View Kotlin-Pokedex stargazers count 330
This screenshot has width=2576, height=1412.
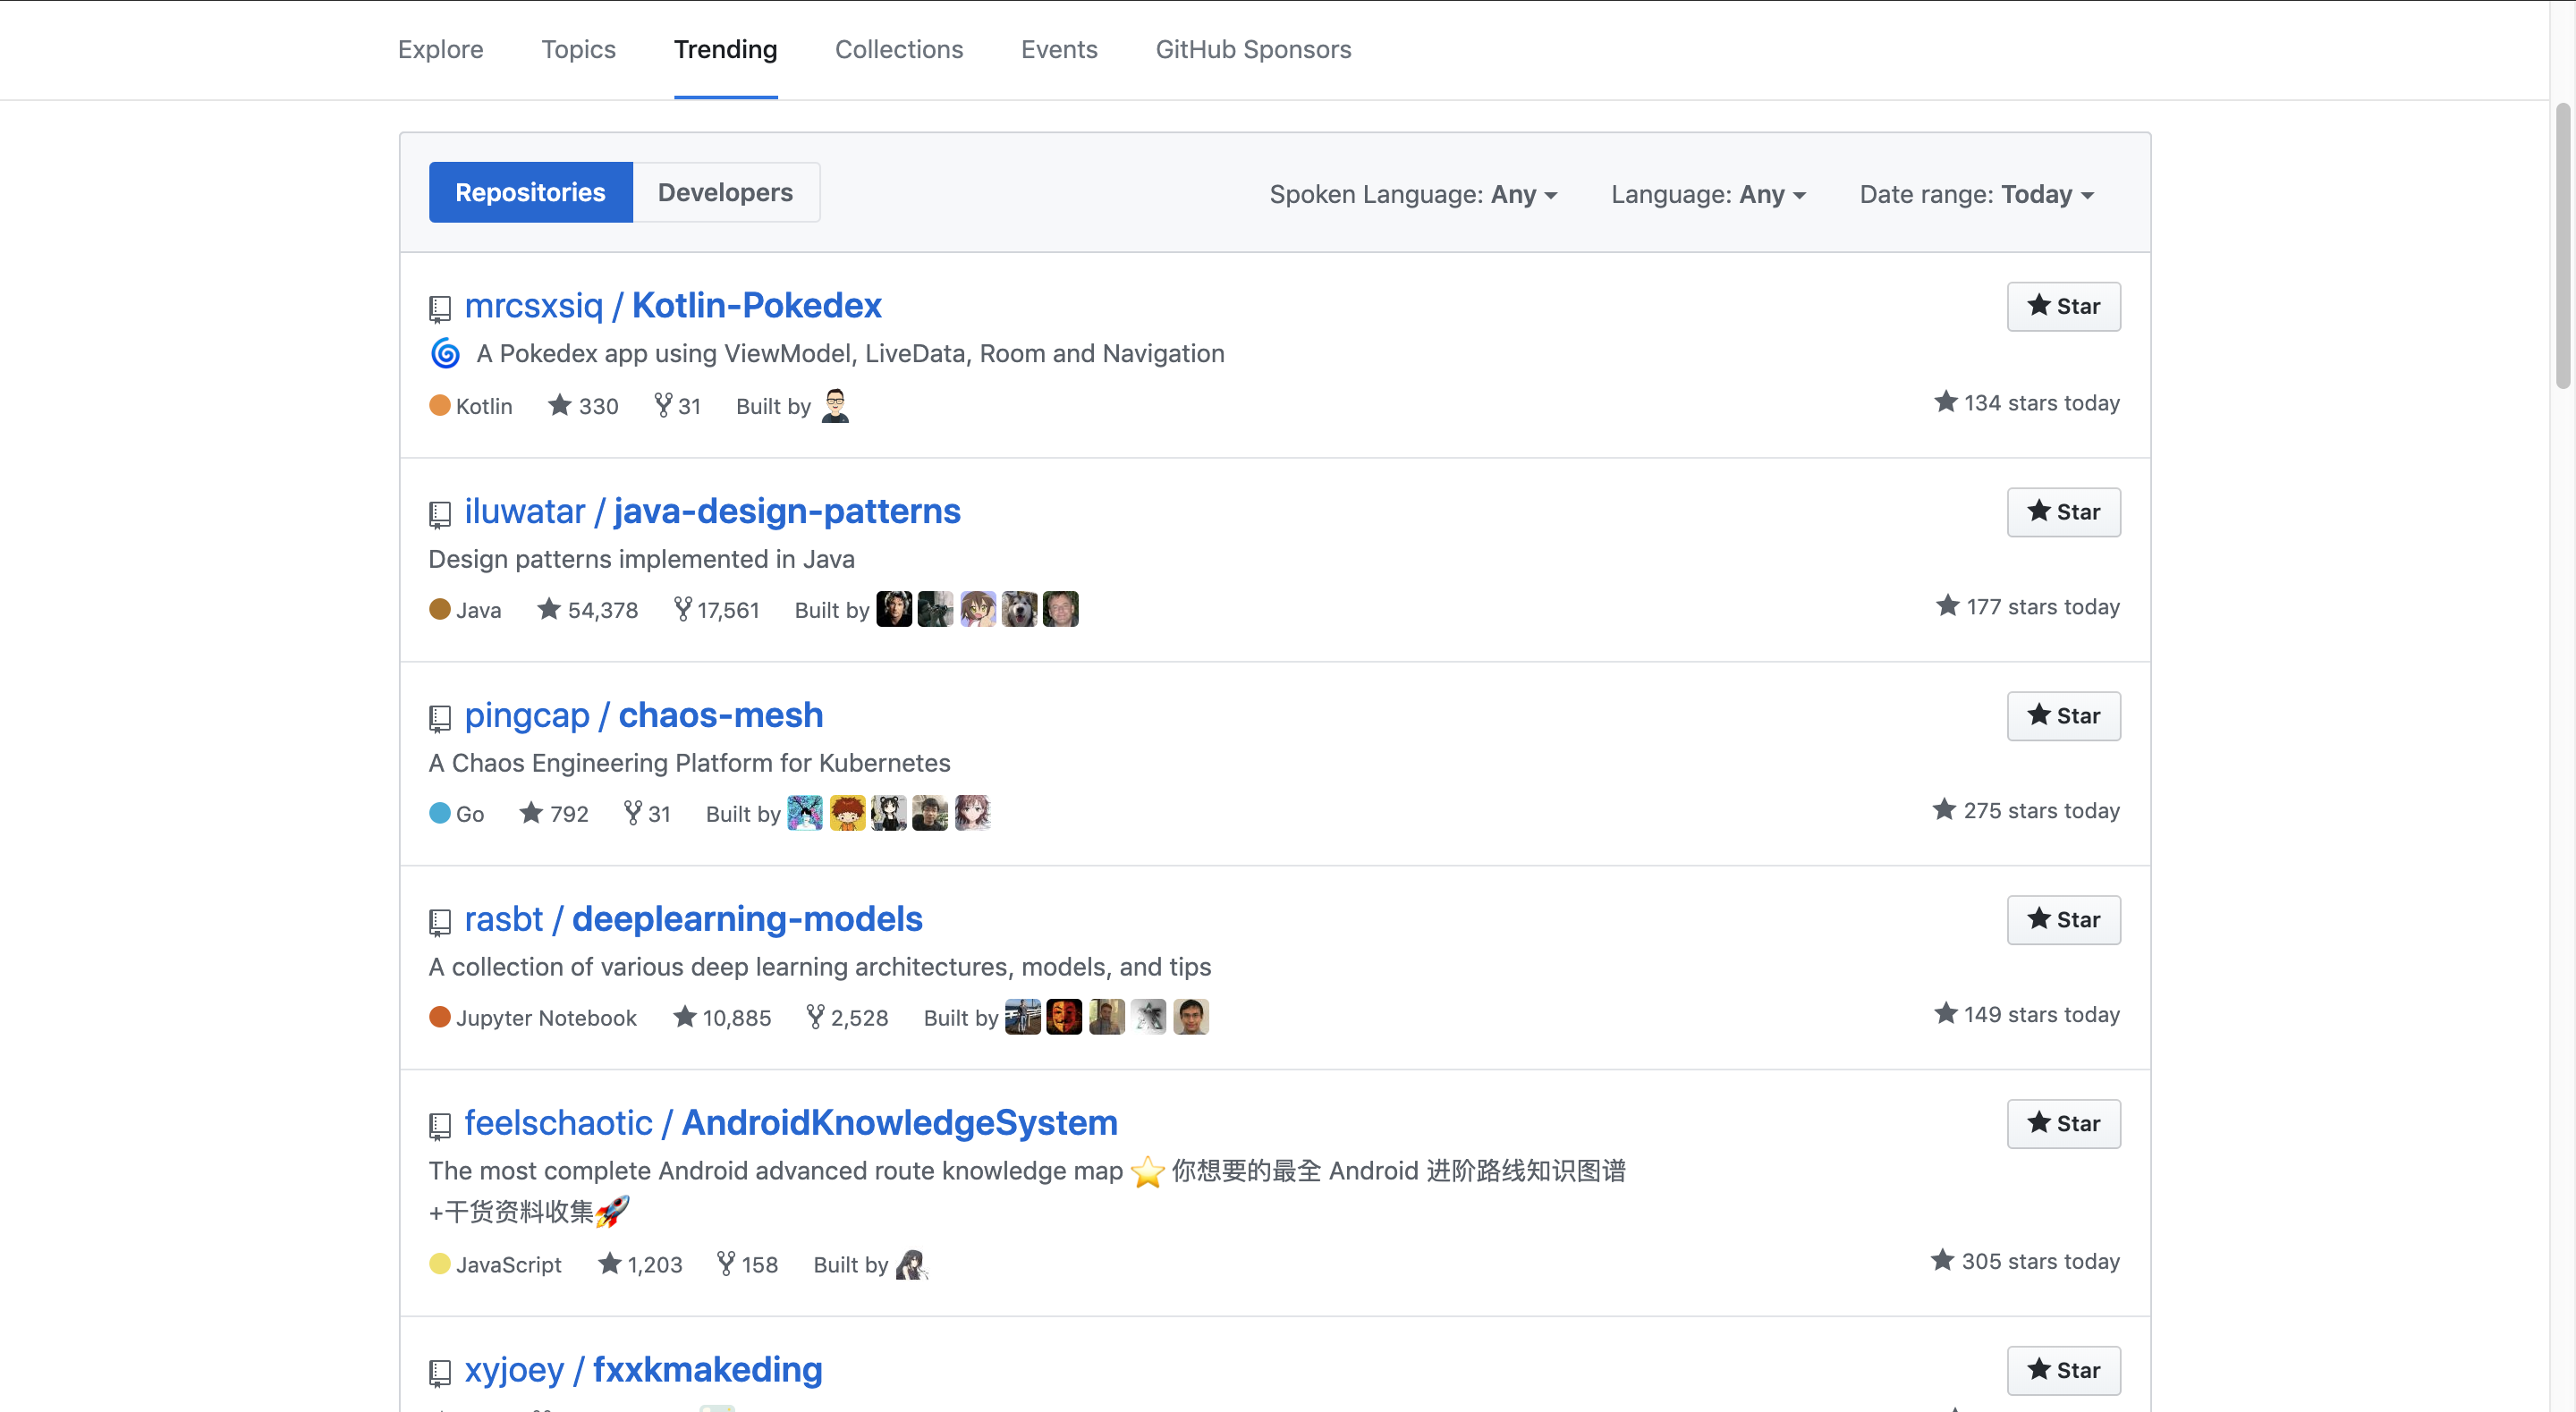point(583,406)
